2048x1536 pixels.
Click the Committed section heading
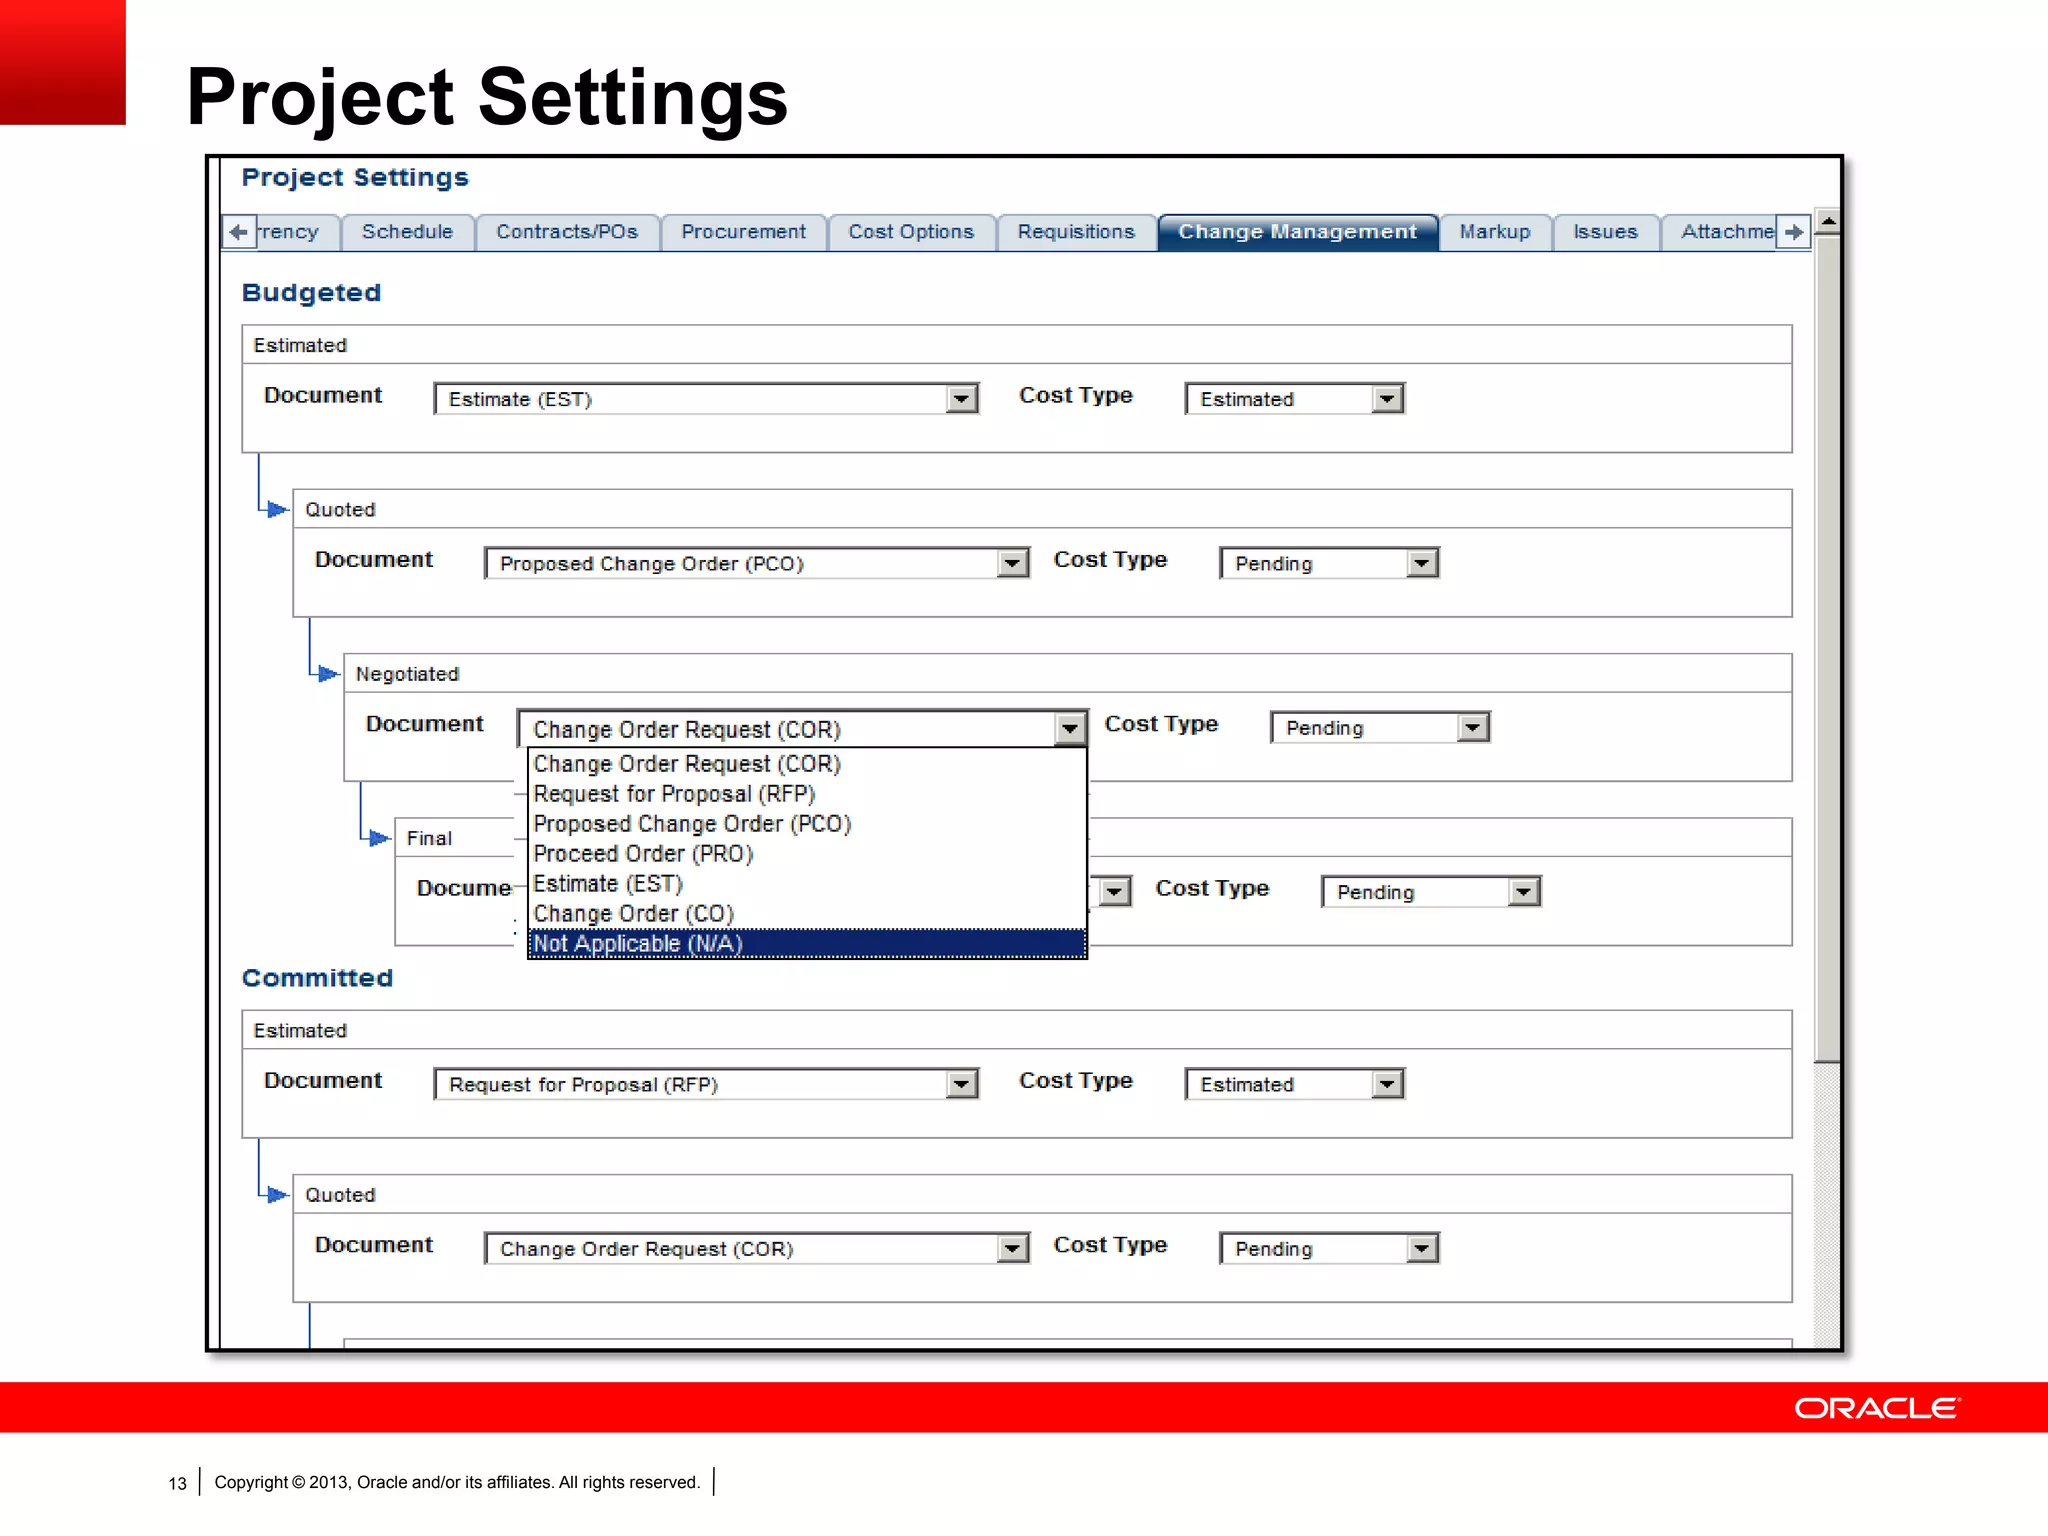coord(317,978)
